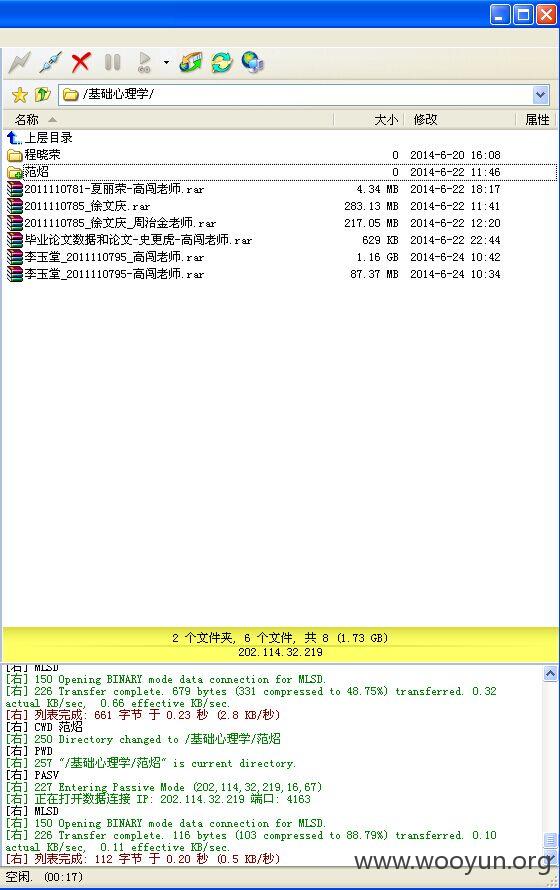The image size is (560, 890).
Task: Click the 程晓荣 folder icon
Action: click(14, 155)
